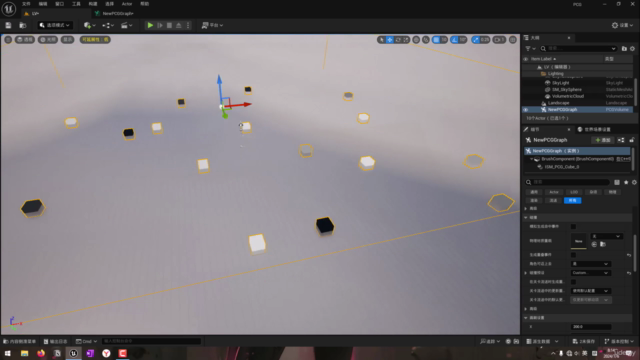This screenshot has width=640, height=360.
Task: Select the highlighted blue 'All' filter
Action: click(572, 200)
